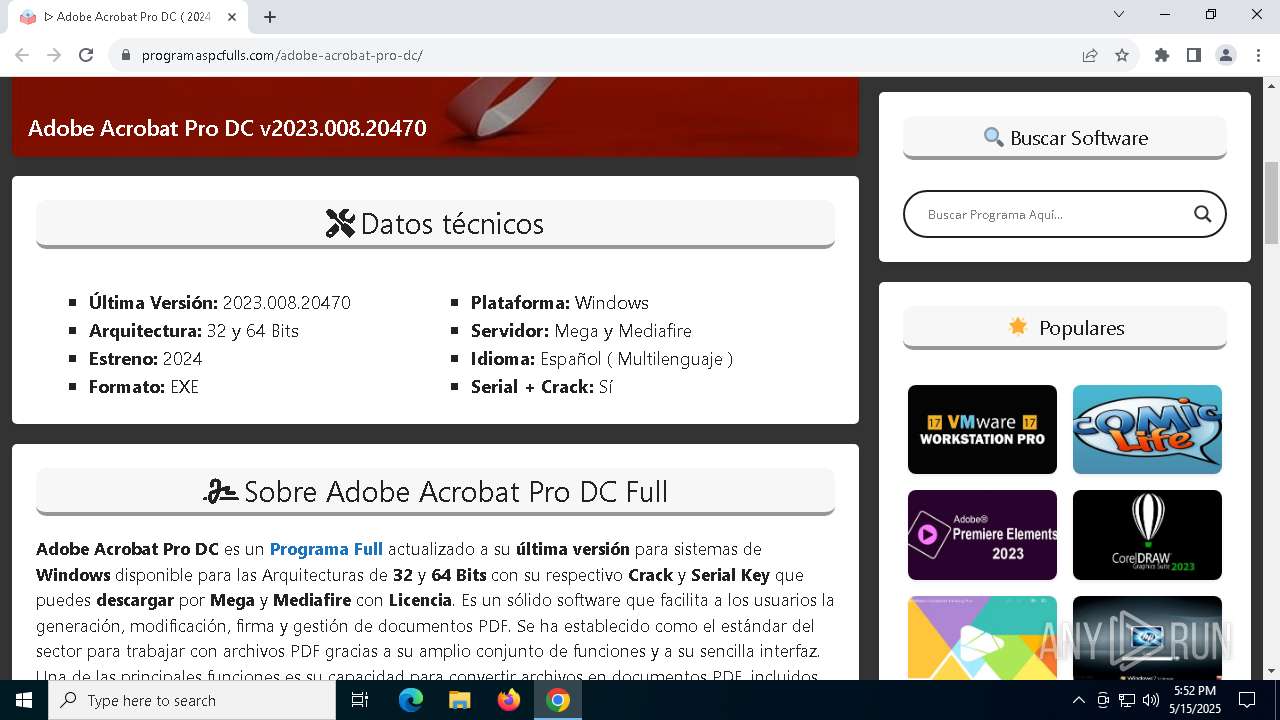Open volume control tray icon
The image size is (1280, 720).
tap(1150, 700)
